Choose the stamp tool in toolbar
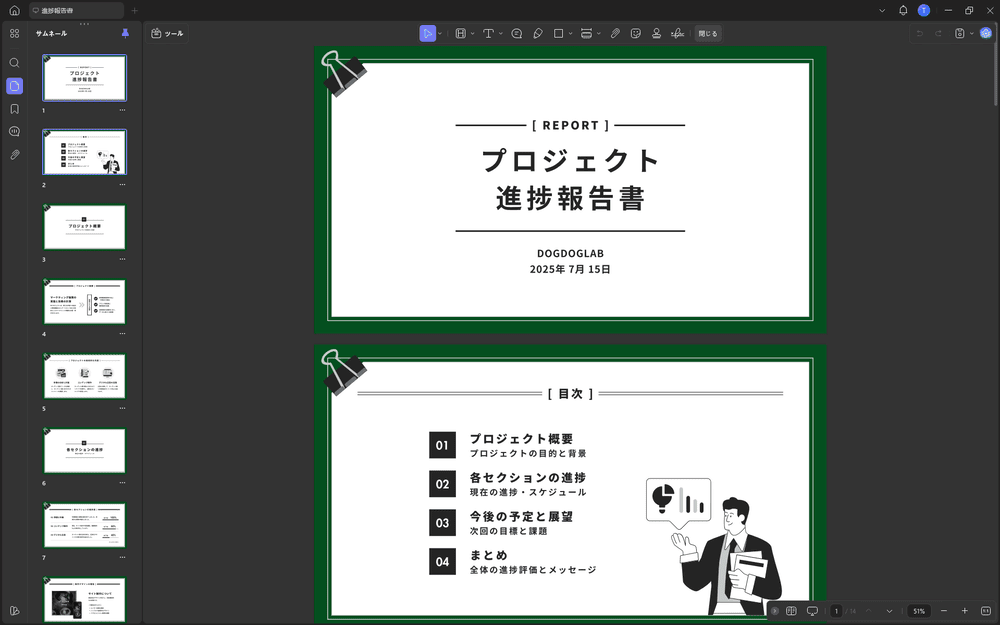The width and height of the screenshot is (1000, 625). 656,33
